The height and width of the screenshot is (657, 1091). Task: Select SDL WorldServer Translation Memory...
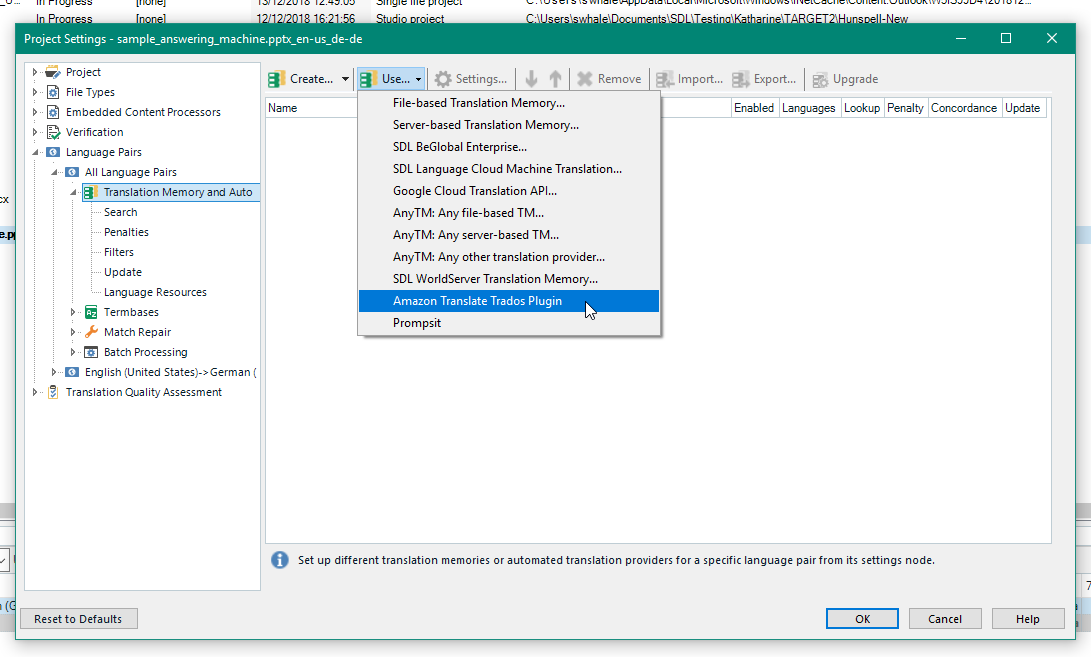point(509,279)
